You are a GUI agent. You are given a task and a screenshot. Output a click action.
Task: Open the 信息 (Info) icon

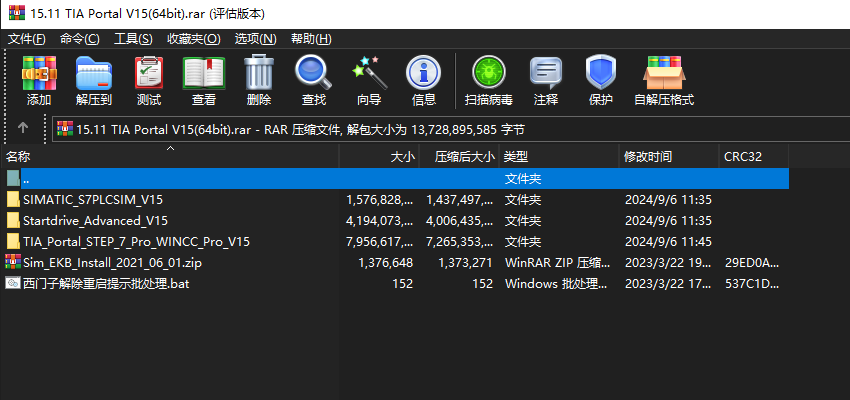[x=423, y=73]
